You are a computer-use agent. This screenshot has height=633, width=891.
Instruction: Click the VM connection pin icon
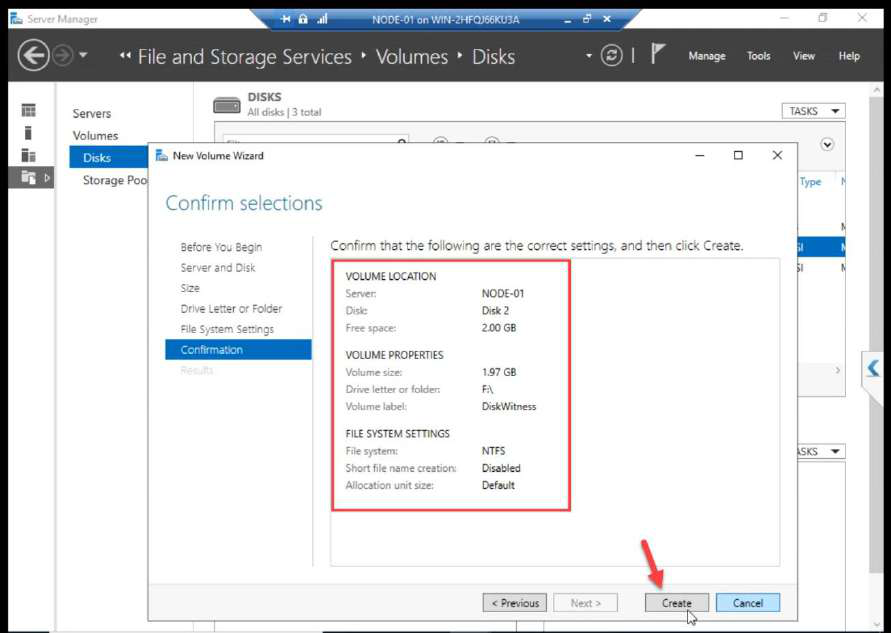click(x=285, y=19)
